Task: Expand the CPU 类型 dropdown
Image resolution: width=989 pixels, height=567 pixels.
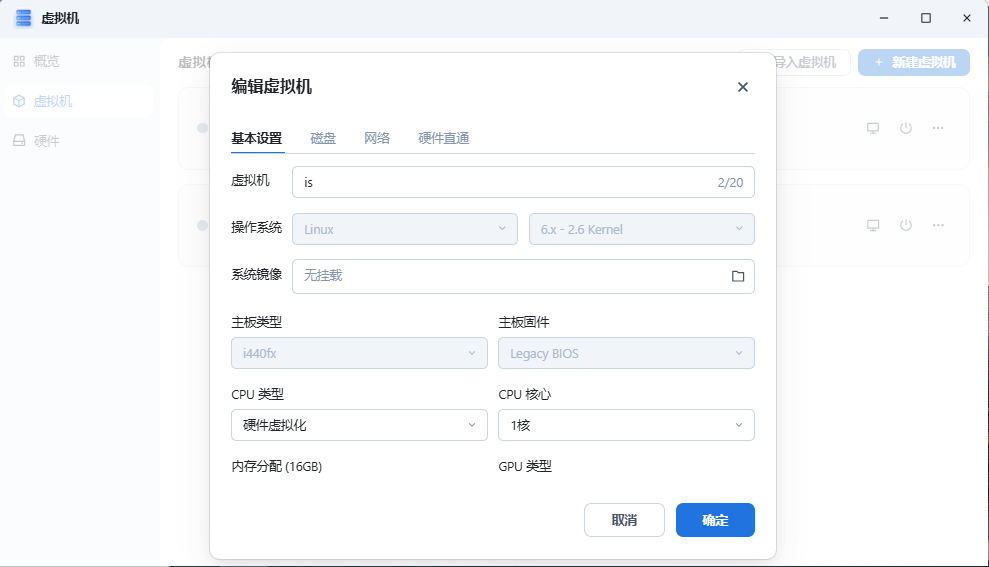Action: point(361,425)
